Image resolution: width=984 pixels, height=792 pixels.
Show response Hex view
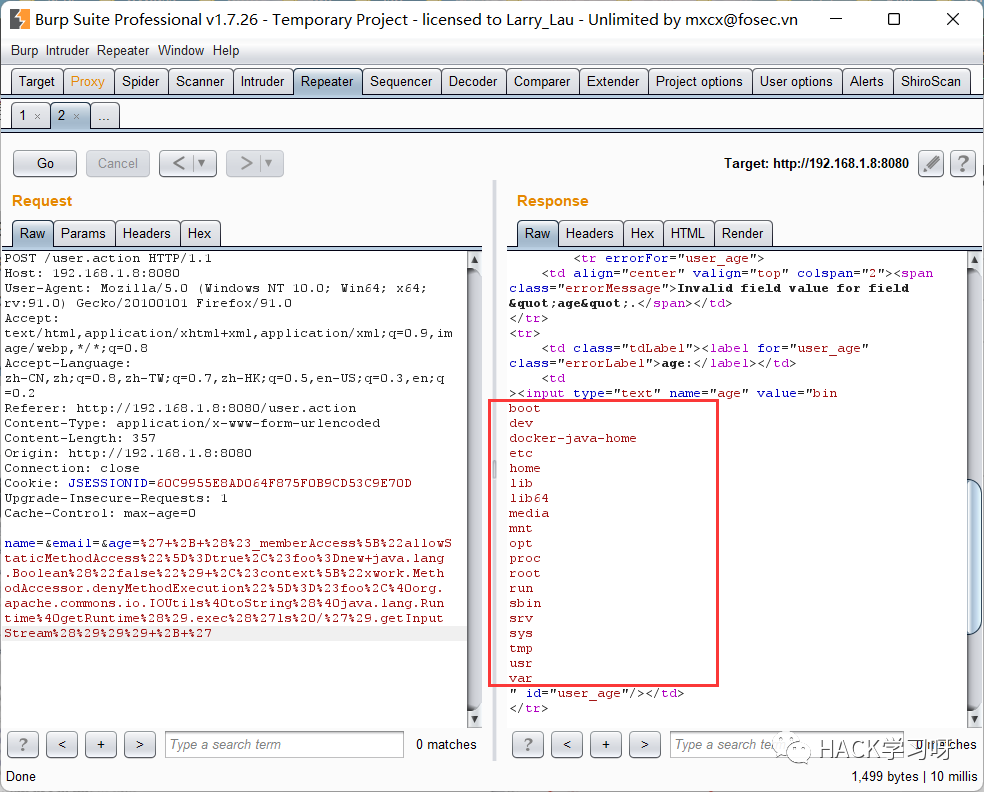pos(643,233)
